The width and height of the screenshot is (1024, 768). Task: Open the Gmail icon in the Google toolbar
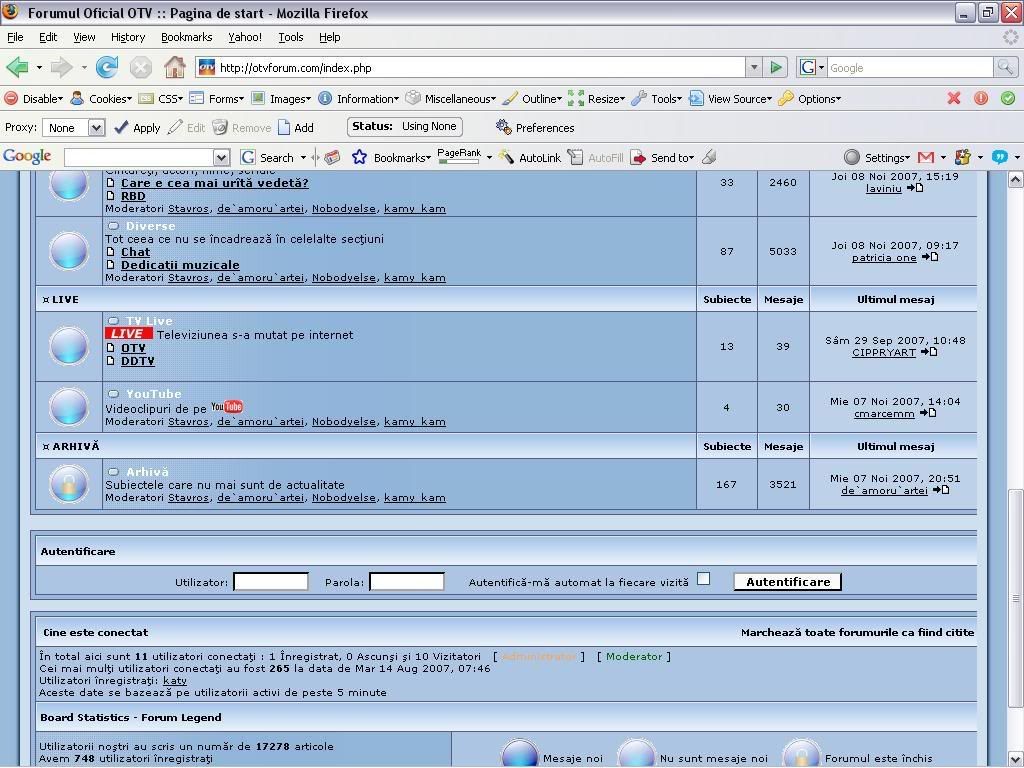coord(926,158)
